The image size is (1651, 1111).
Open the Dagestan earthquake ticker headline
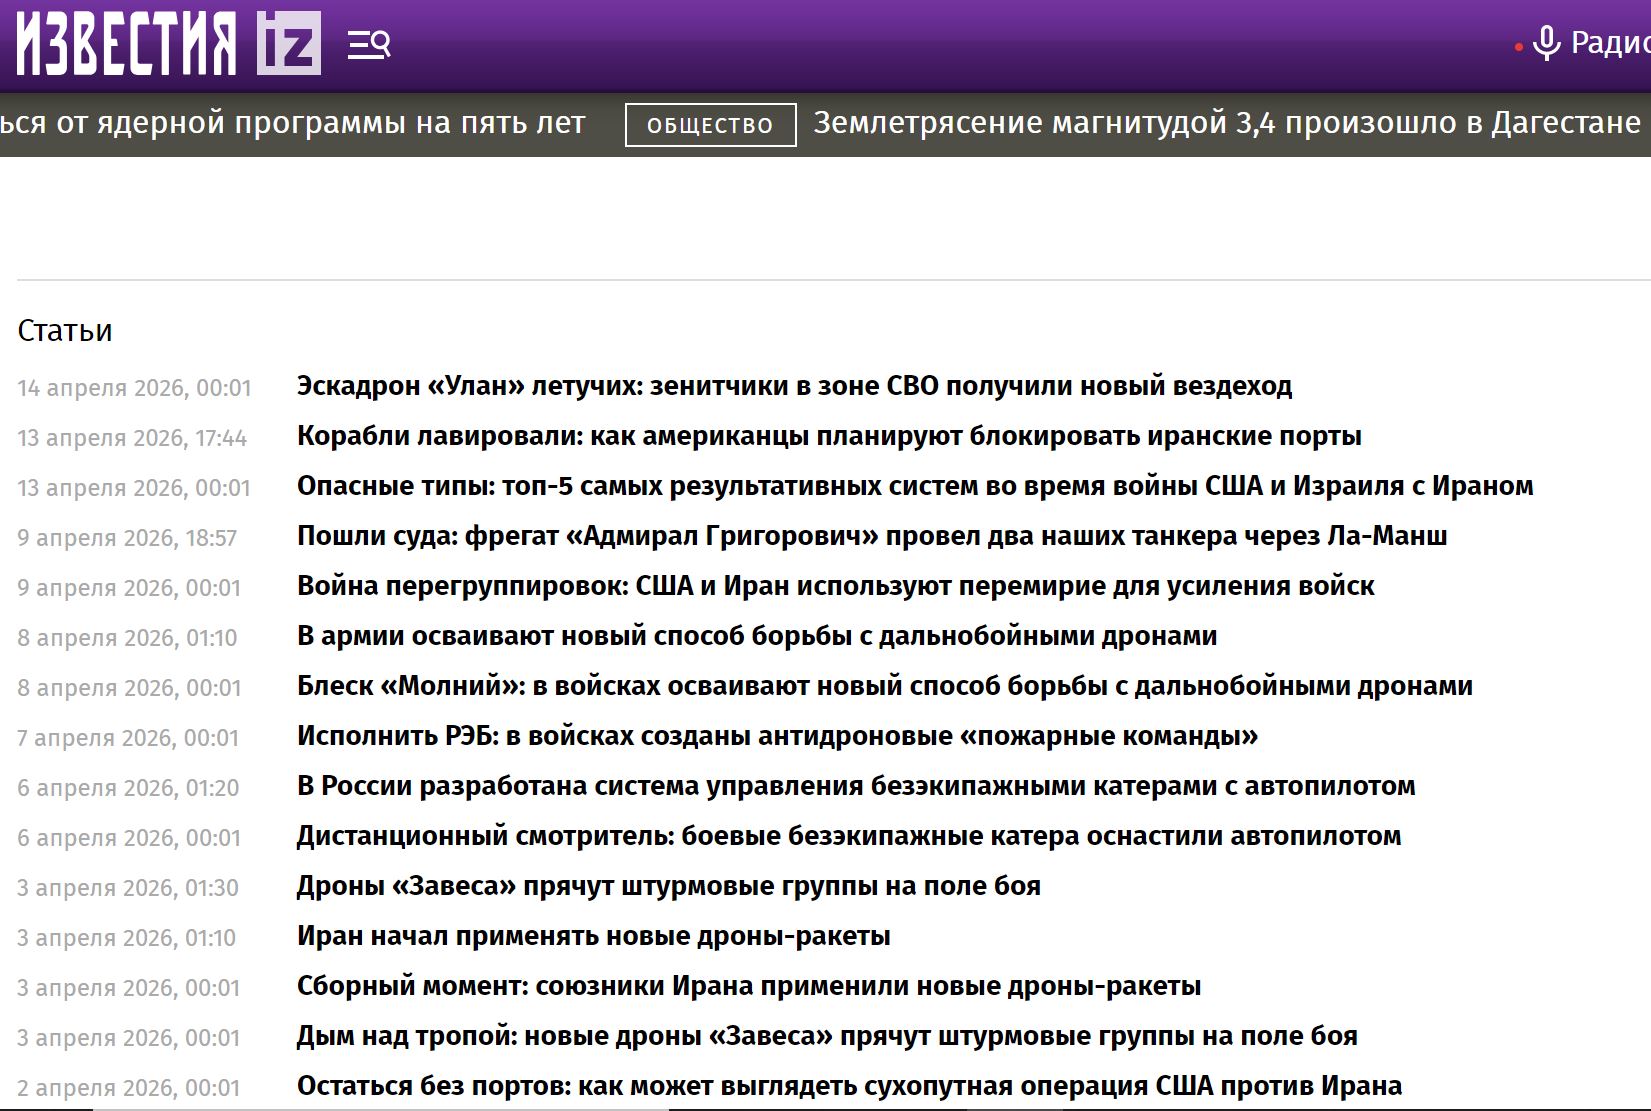click(1226, 123)
